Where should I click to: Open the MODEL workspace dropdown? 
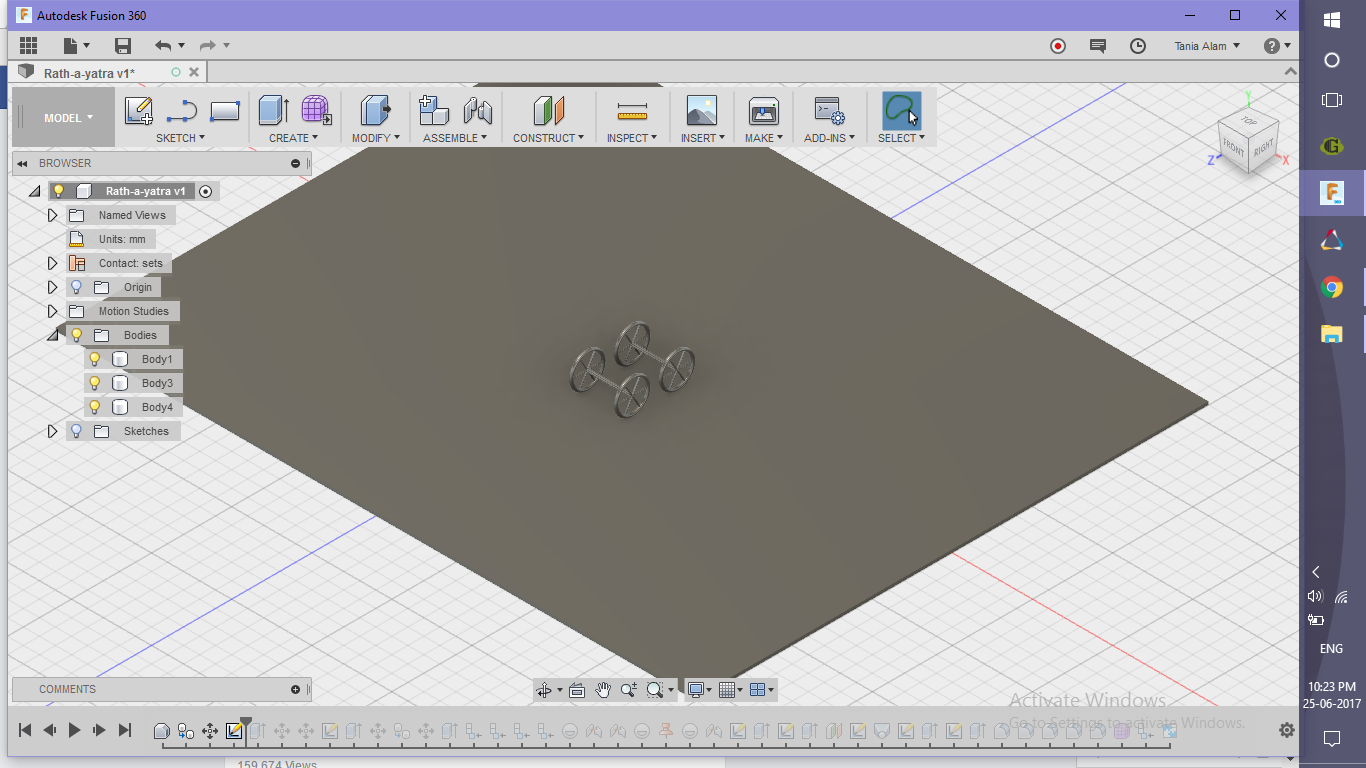(x=67, y=118)
